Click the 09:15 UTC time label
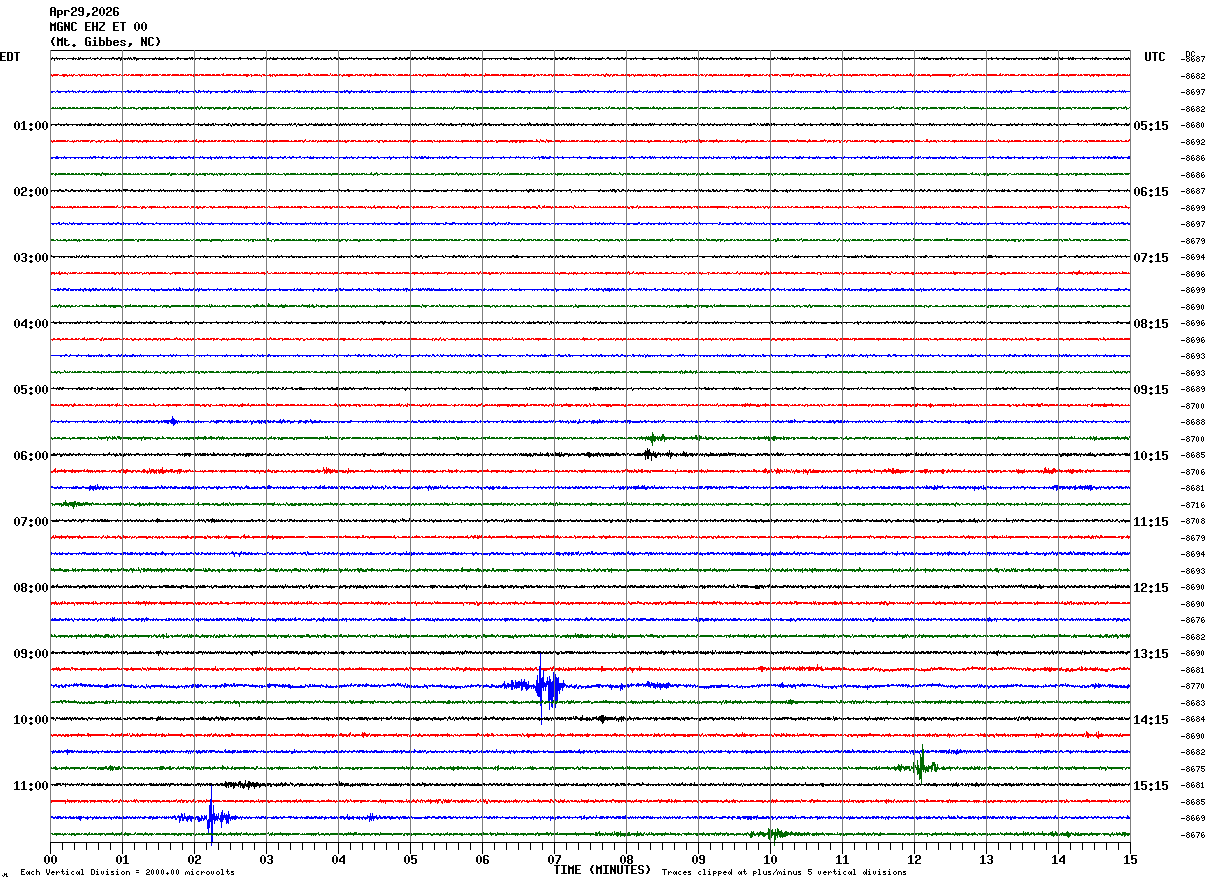1210x886 pixels. 1150,390
